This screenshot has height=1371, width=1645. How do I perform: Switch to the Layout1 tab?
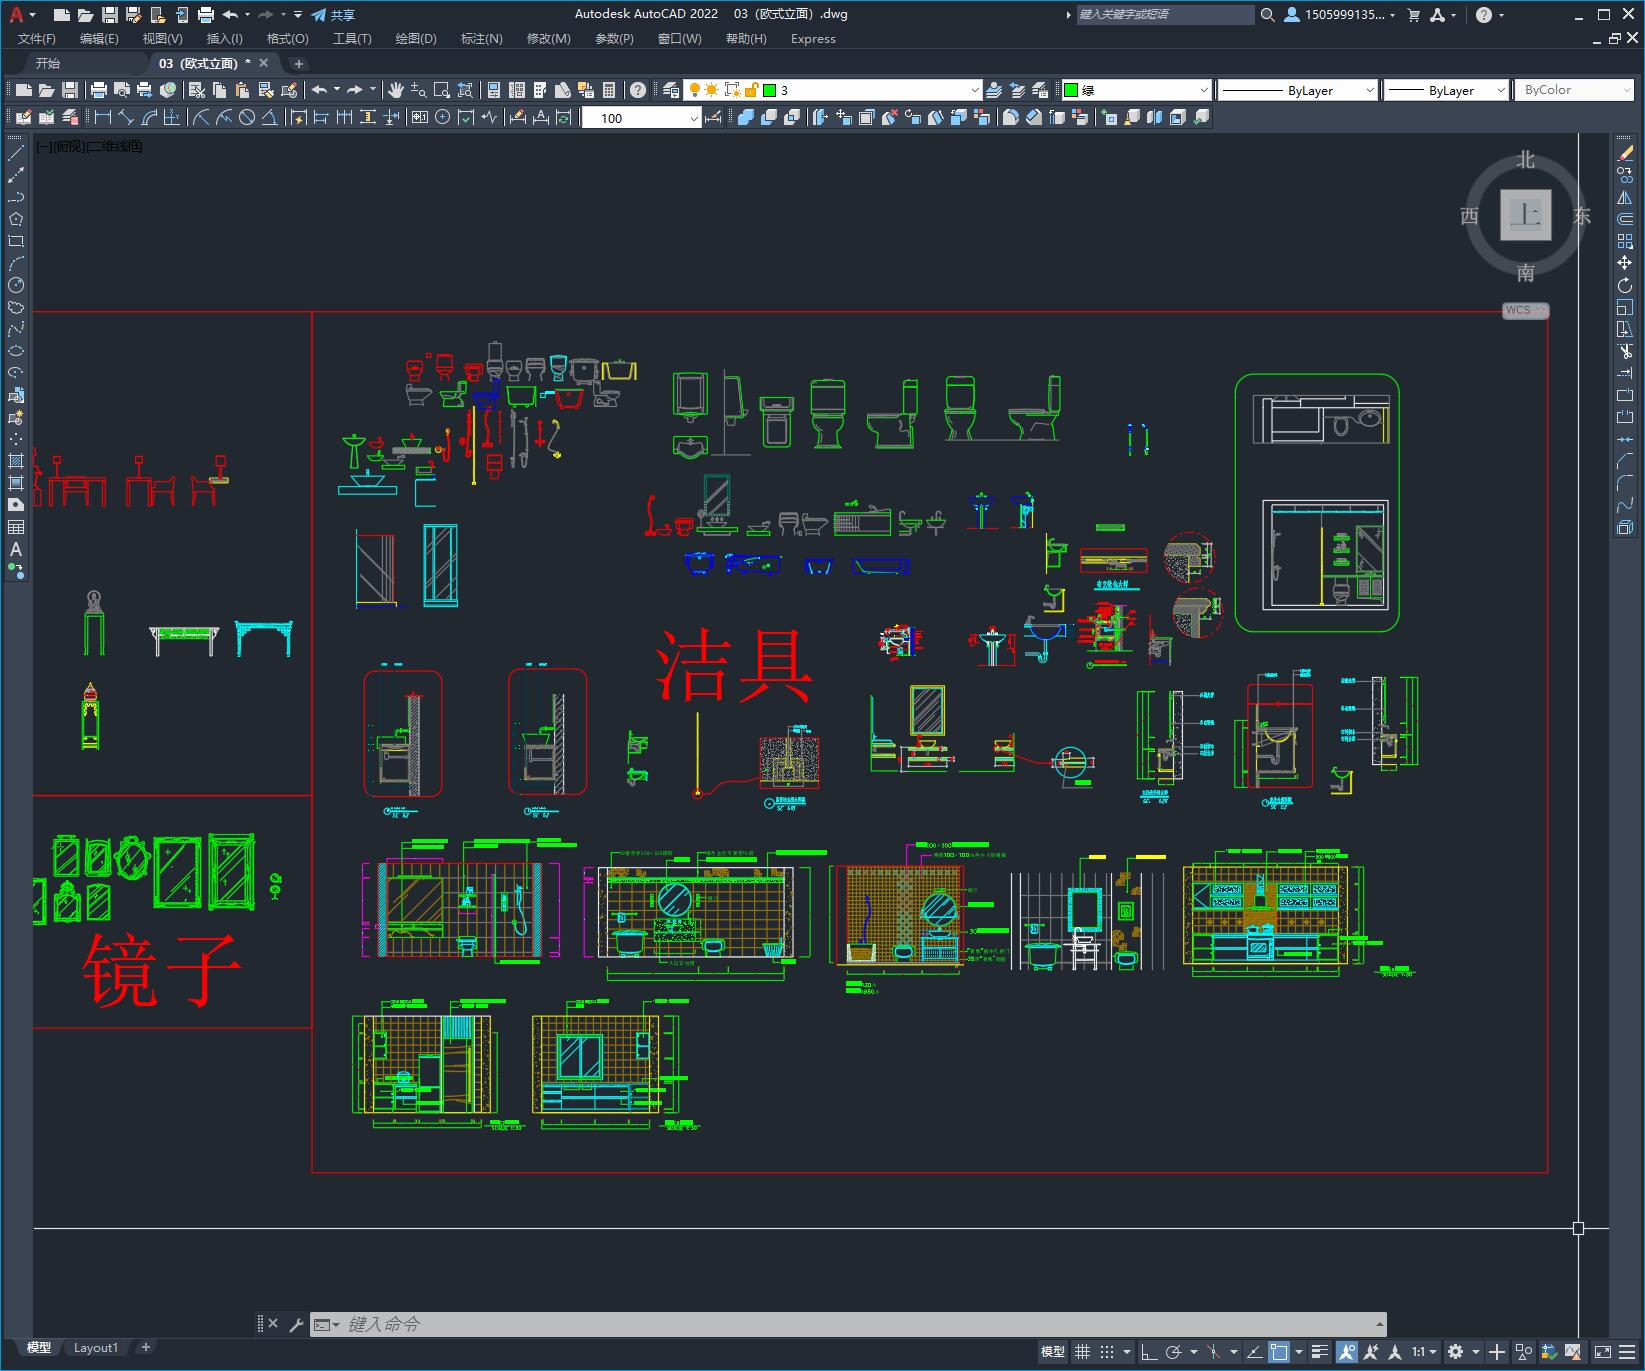pos(95,1347)
